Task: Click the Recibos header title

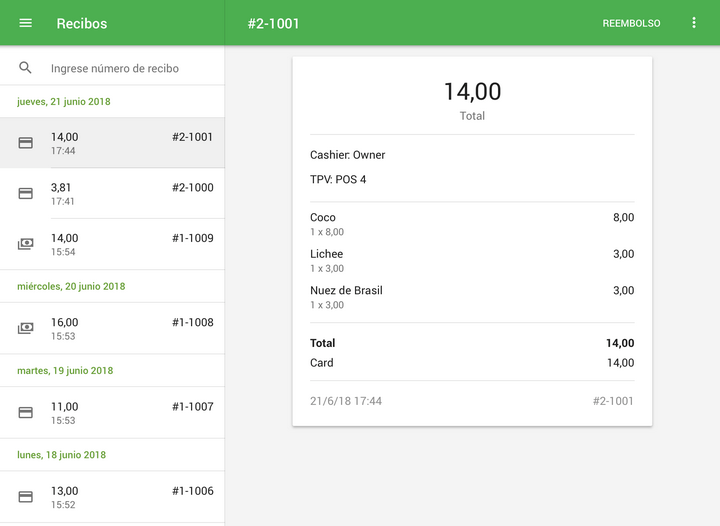Action: [82, 23]
